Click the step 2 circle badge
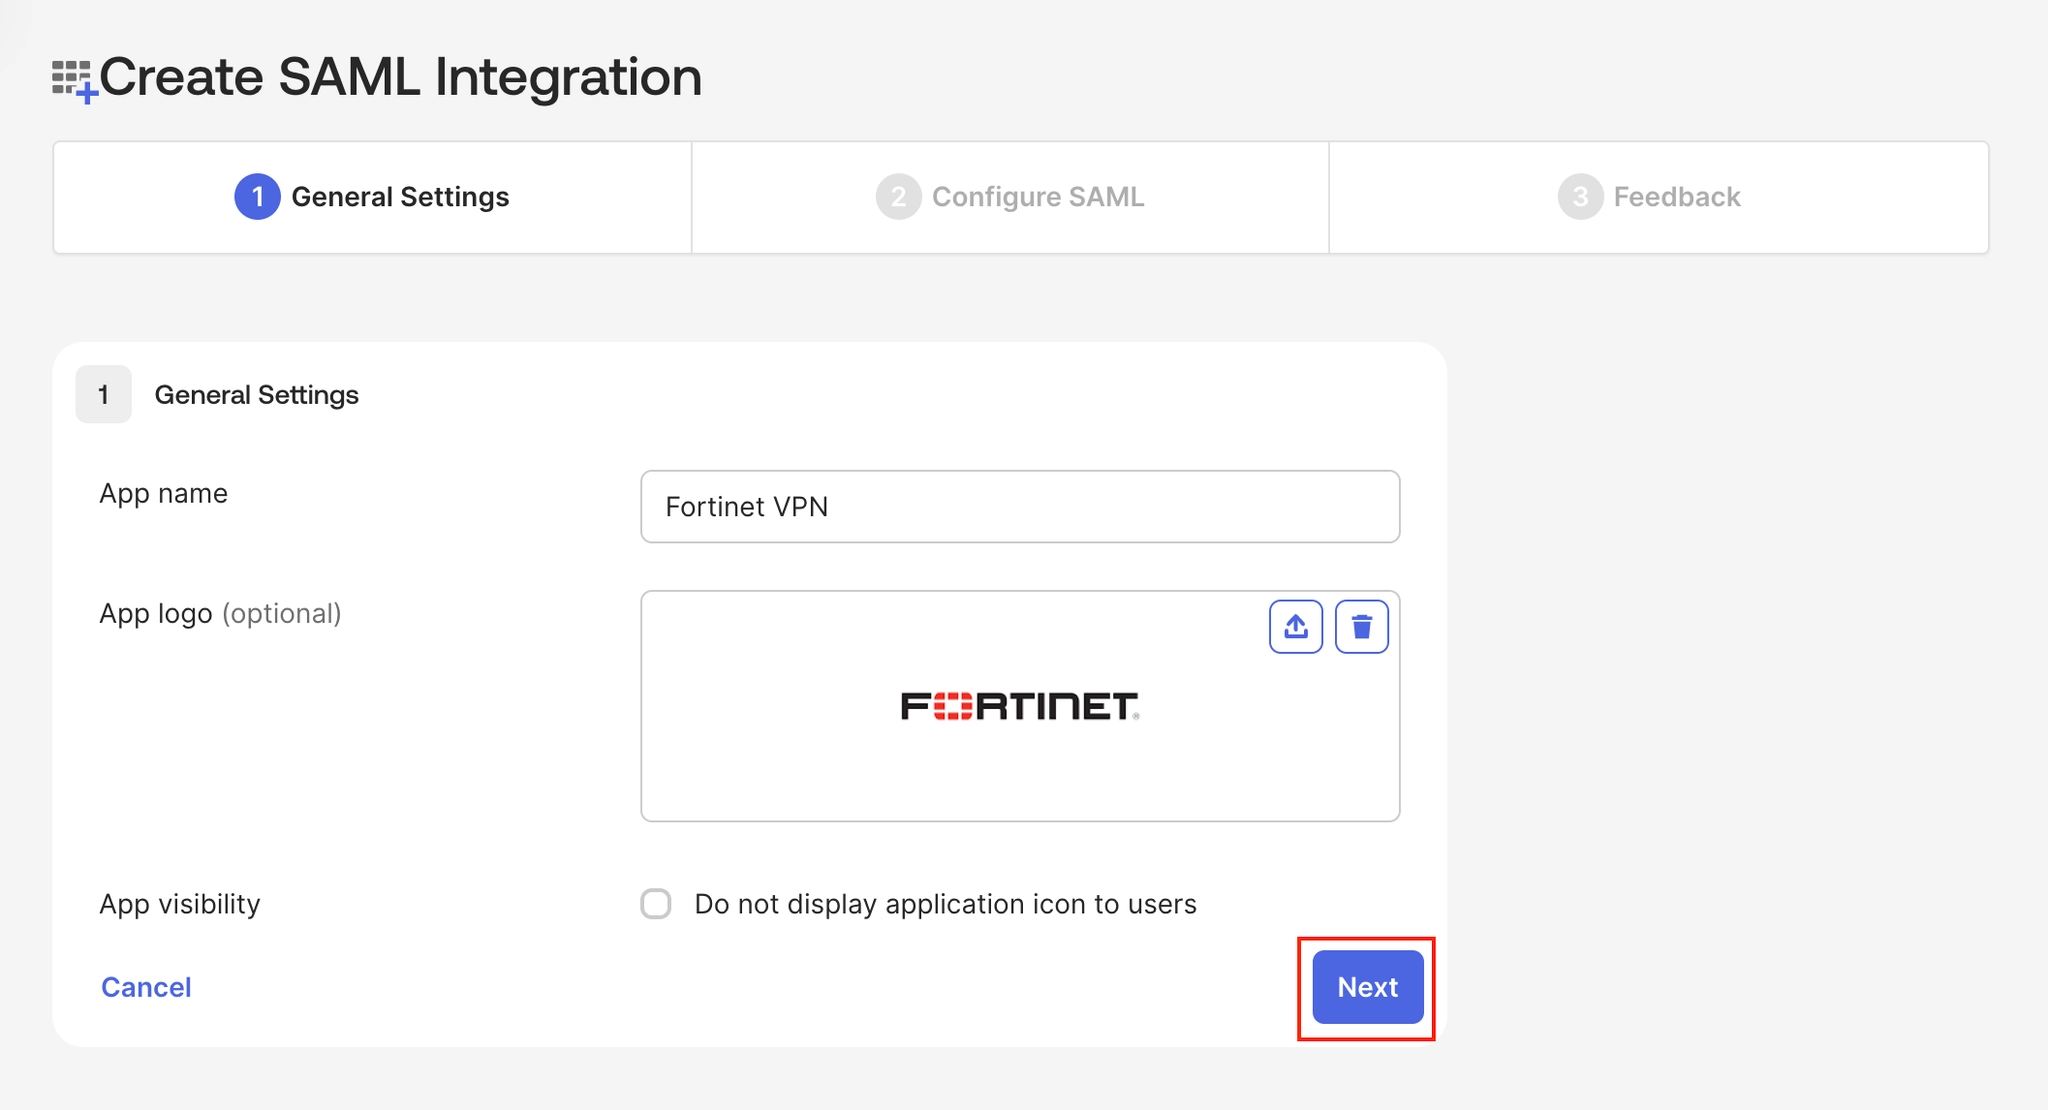The image size is (2048, 1110). [898, 197]
